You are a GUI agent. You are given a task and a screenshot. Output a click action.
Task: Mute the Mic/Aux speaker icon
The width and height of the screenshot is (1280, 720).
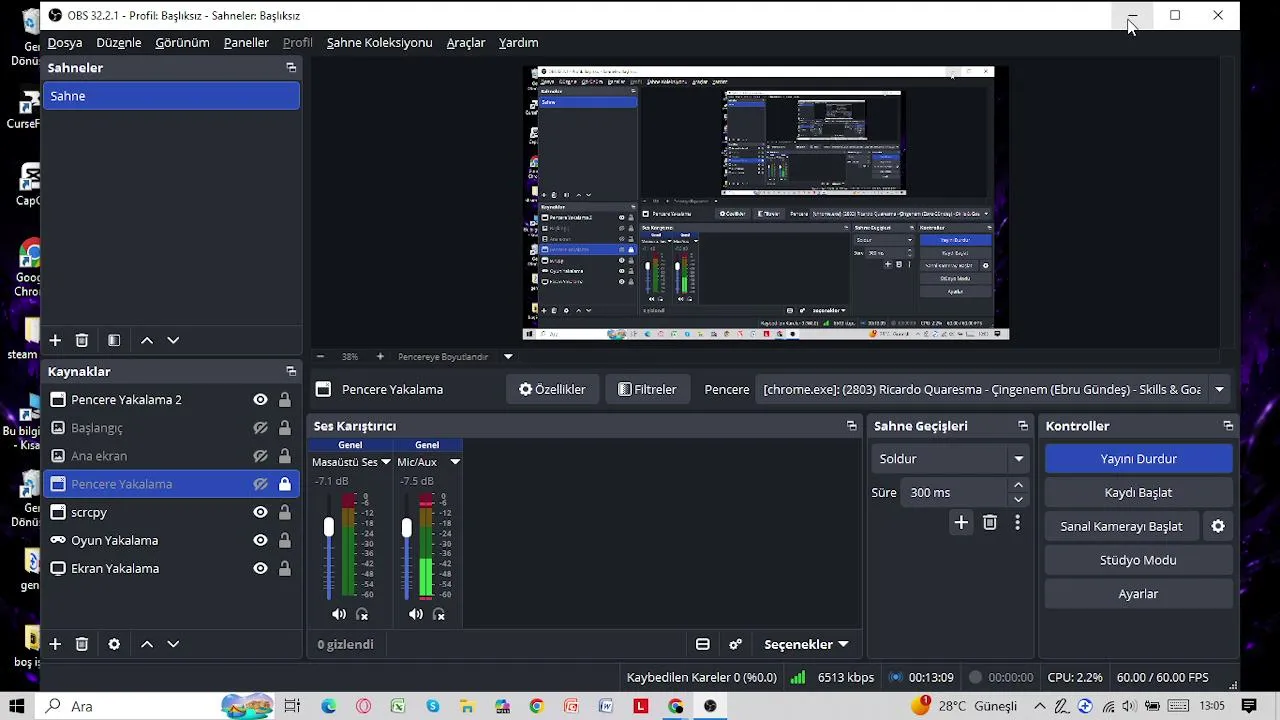click(416, 614)
